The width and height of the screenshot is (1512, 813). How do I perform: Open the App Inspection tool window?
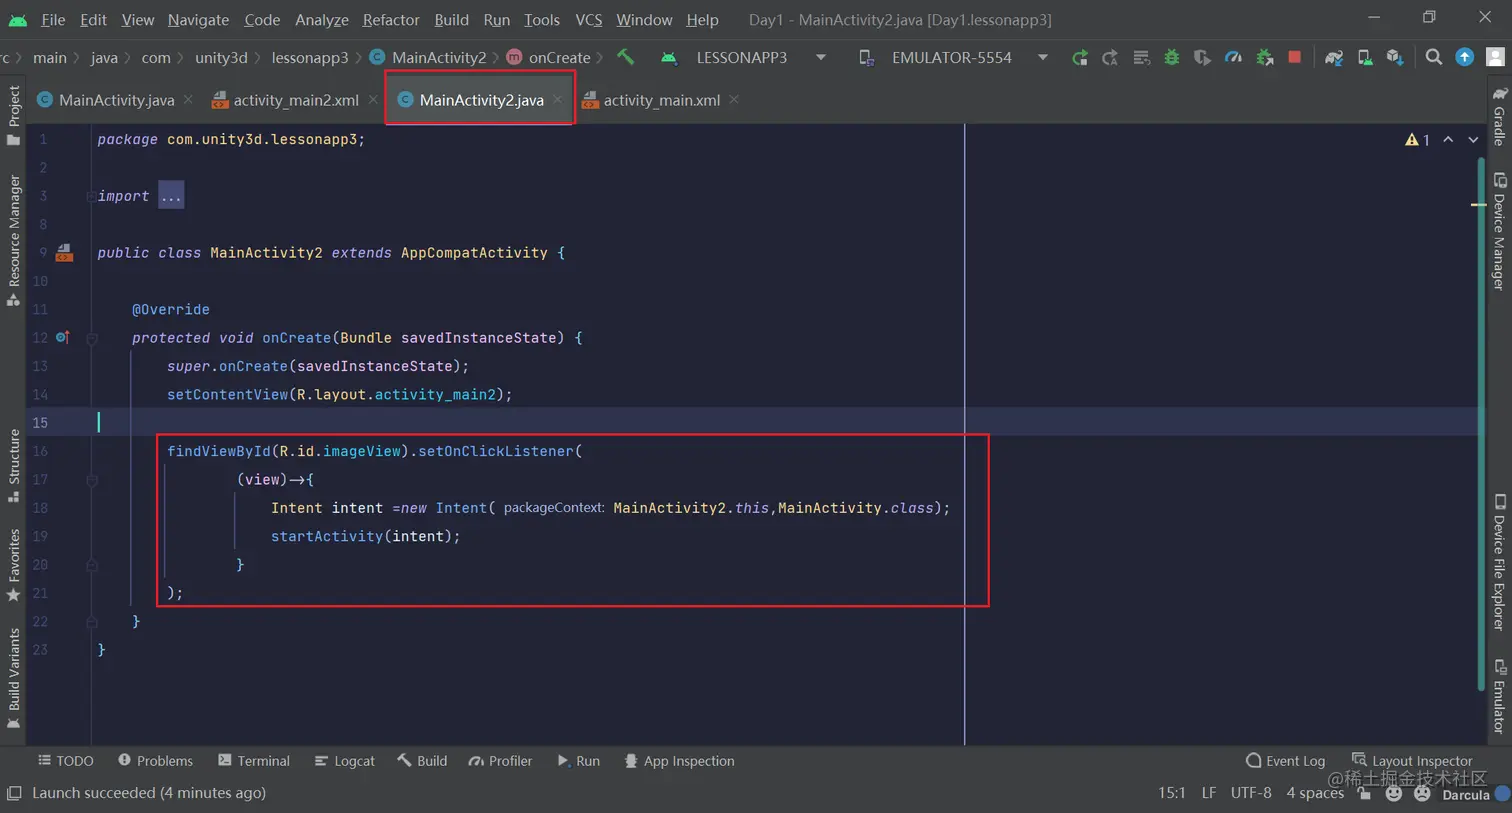679,761
